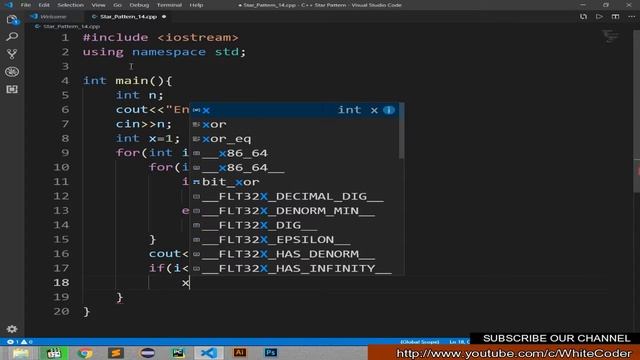
Task: Click the Split Editor icon
Action: coord(615,17)
